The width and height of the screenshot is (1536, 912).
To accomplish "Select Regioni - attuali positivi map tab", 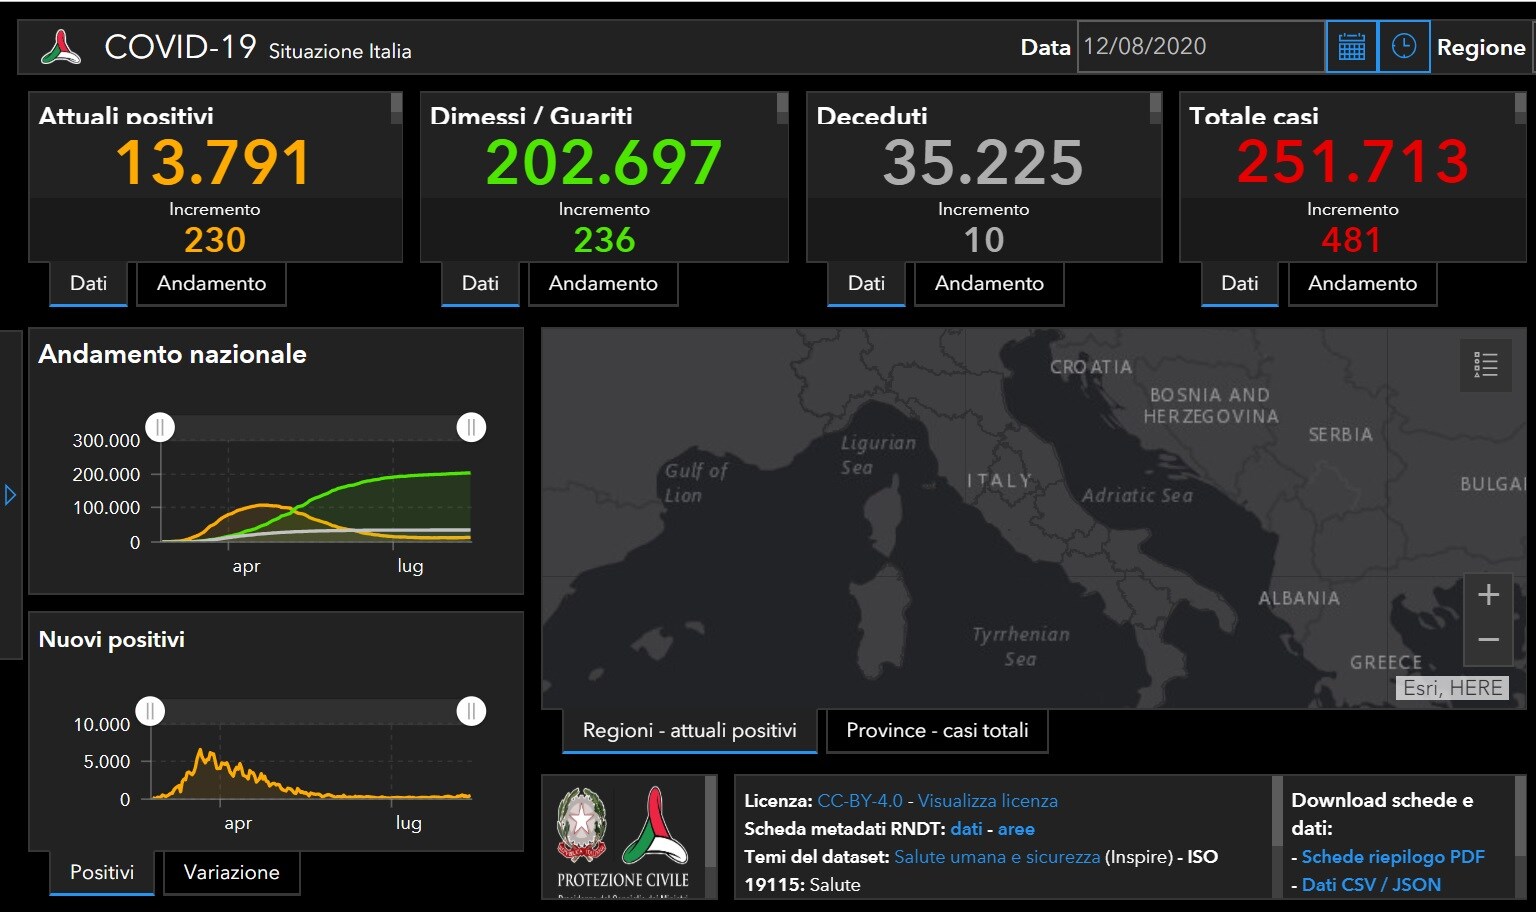I will click(x=690, y=730).
